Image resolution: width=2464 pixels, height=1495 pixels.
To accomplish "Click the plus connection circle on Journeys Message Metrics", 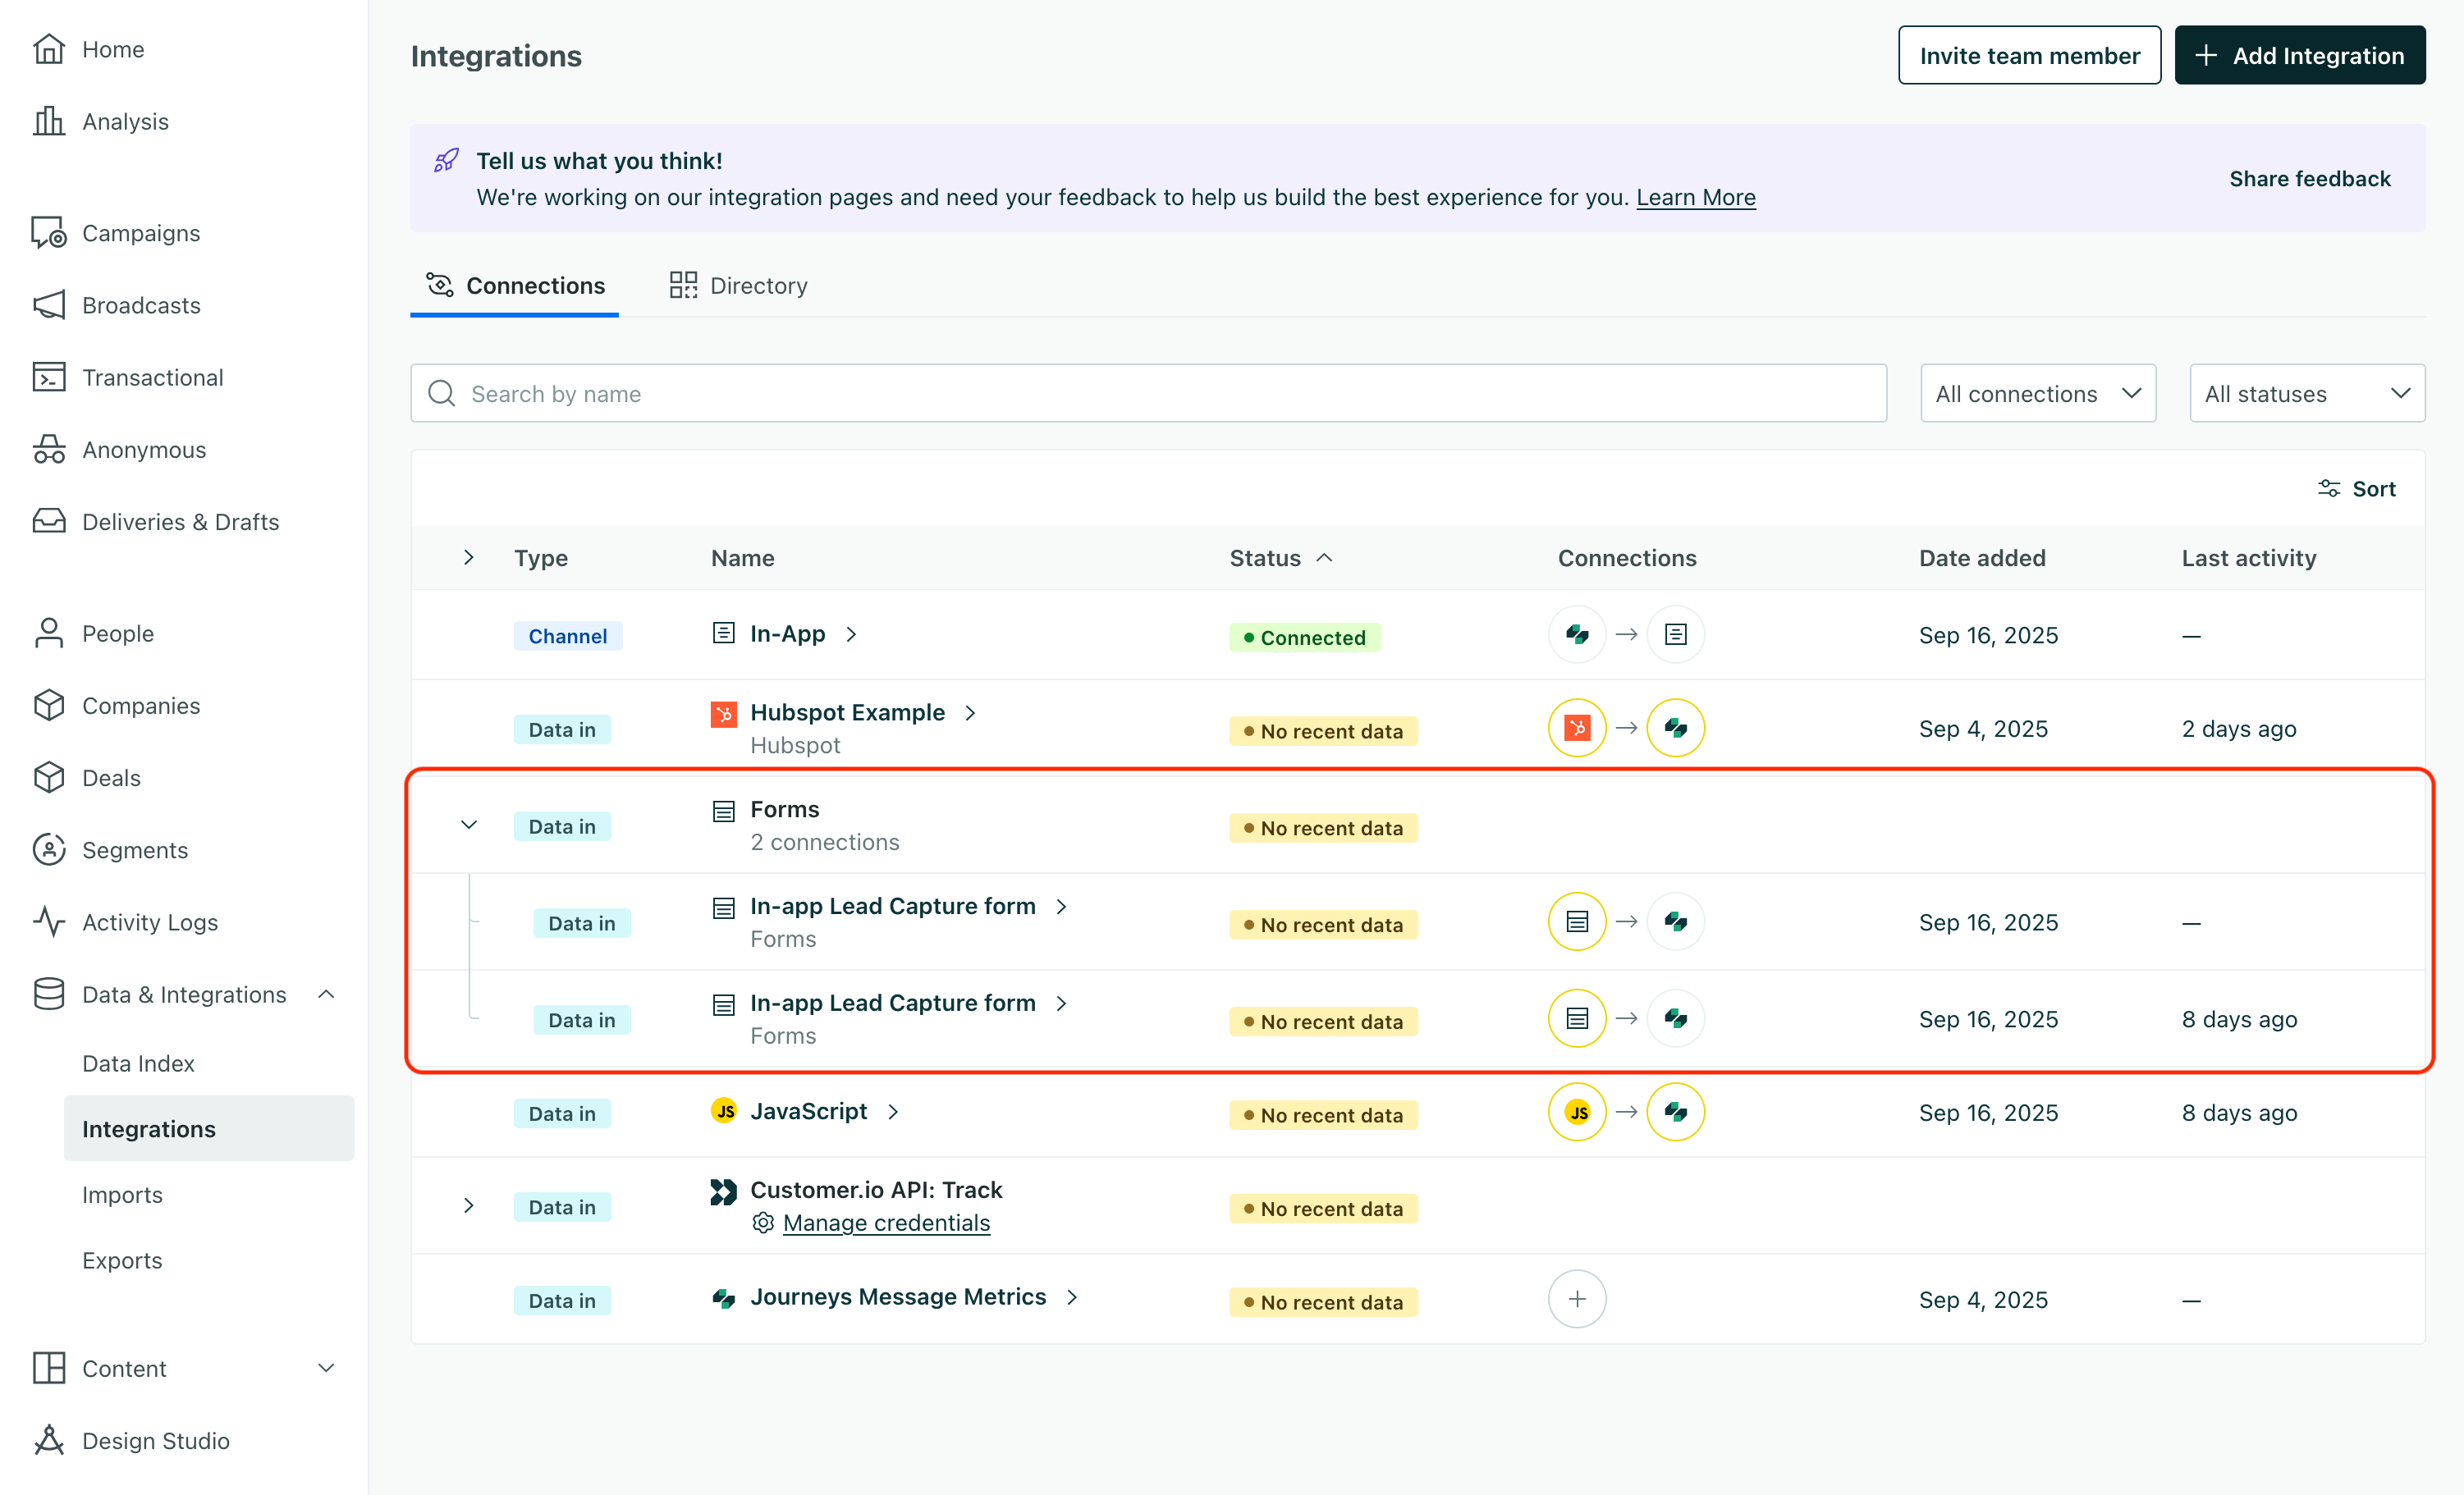I will click(1577, 1298).
